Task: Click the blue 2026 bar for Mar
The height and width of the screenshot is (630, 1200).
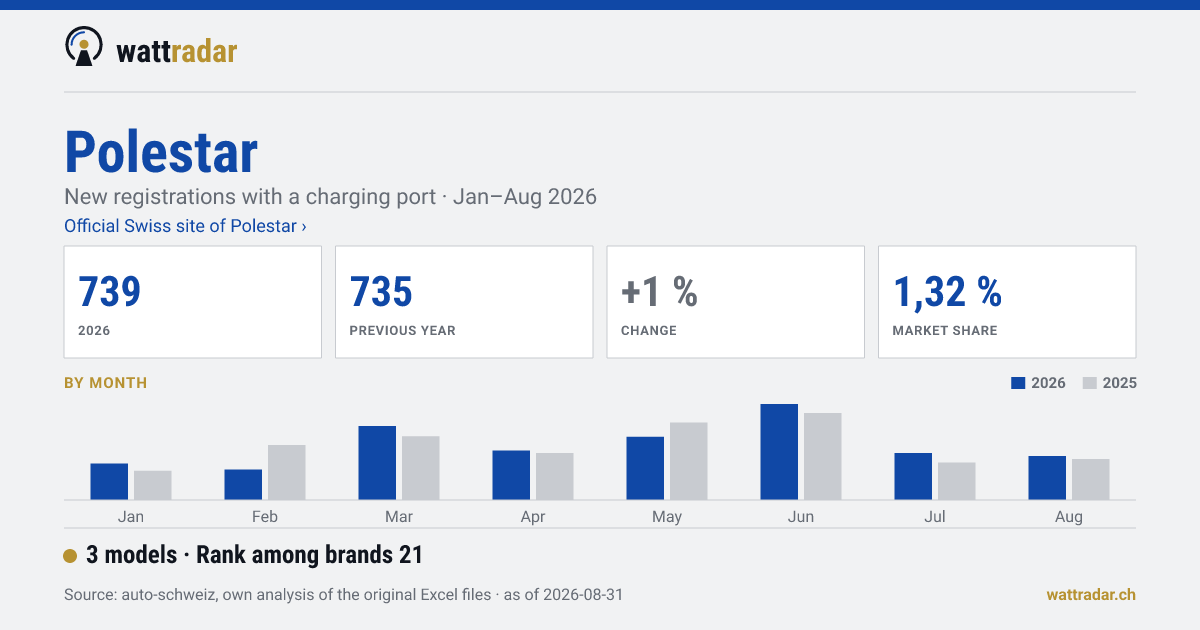Action: tap(377, 462)
